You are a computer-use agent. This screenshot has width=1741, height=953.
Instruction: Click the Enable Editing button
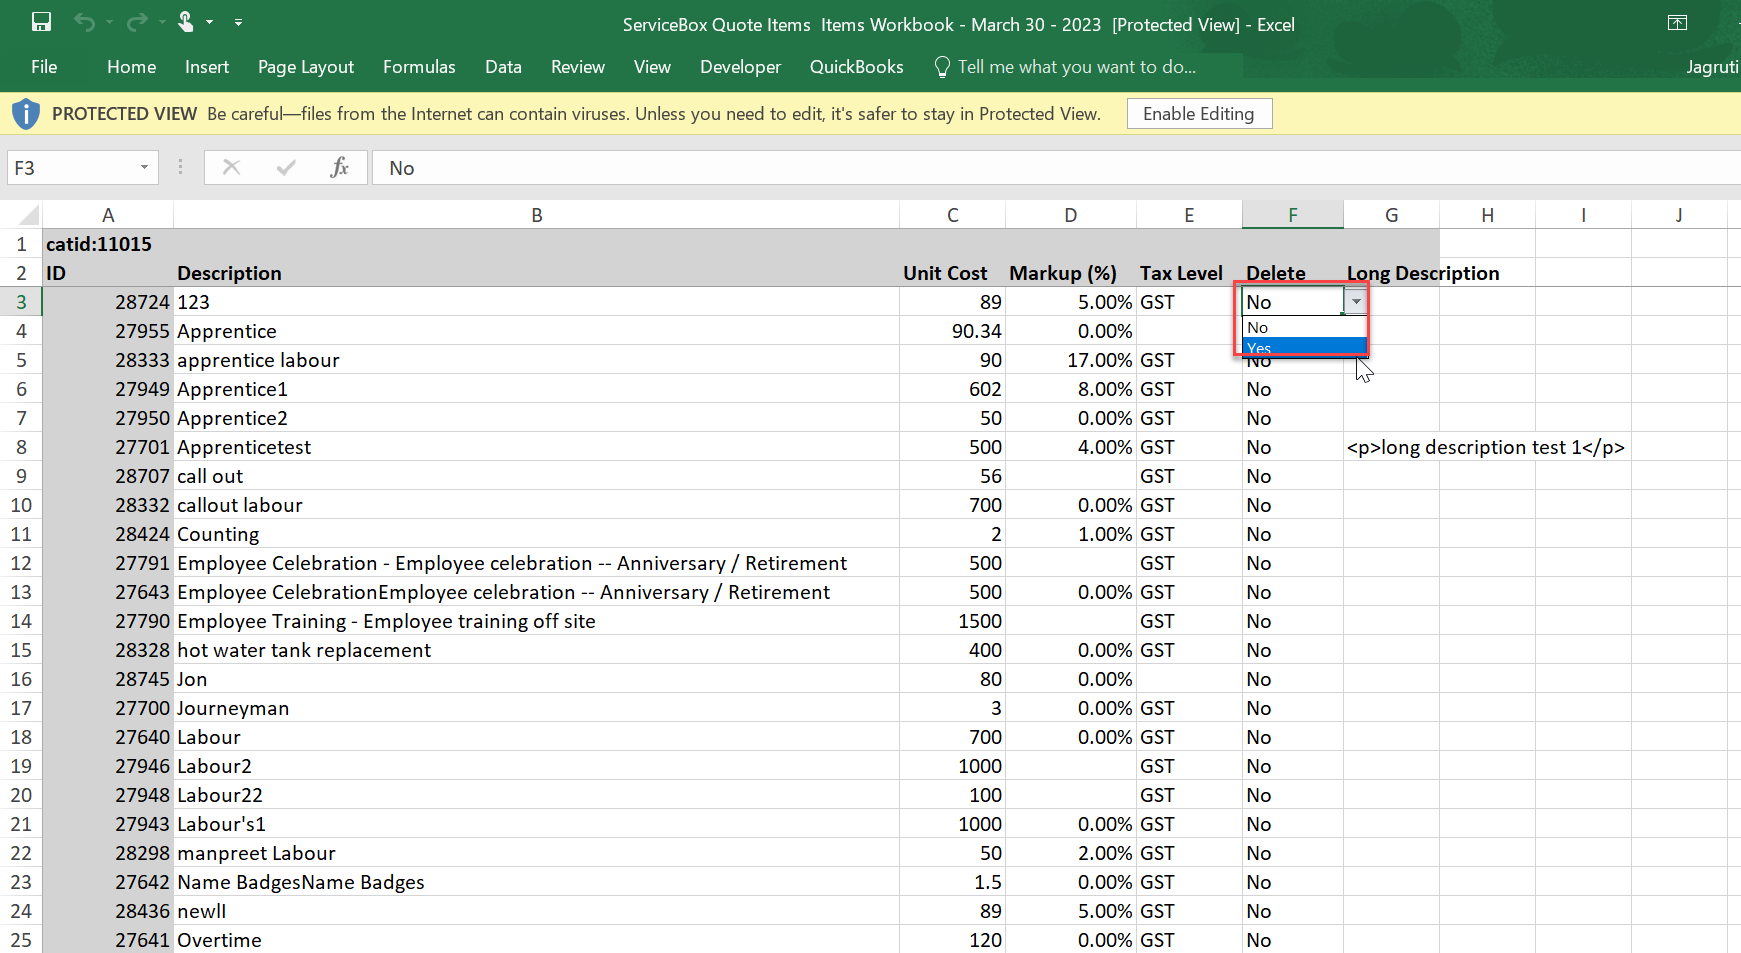tap(1198, 114)
